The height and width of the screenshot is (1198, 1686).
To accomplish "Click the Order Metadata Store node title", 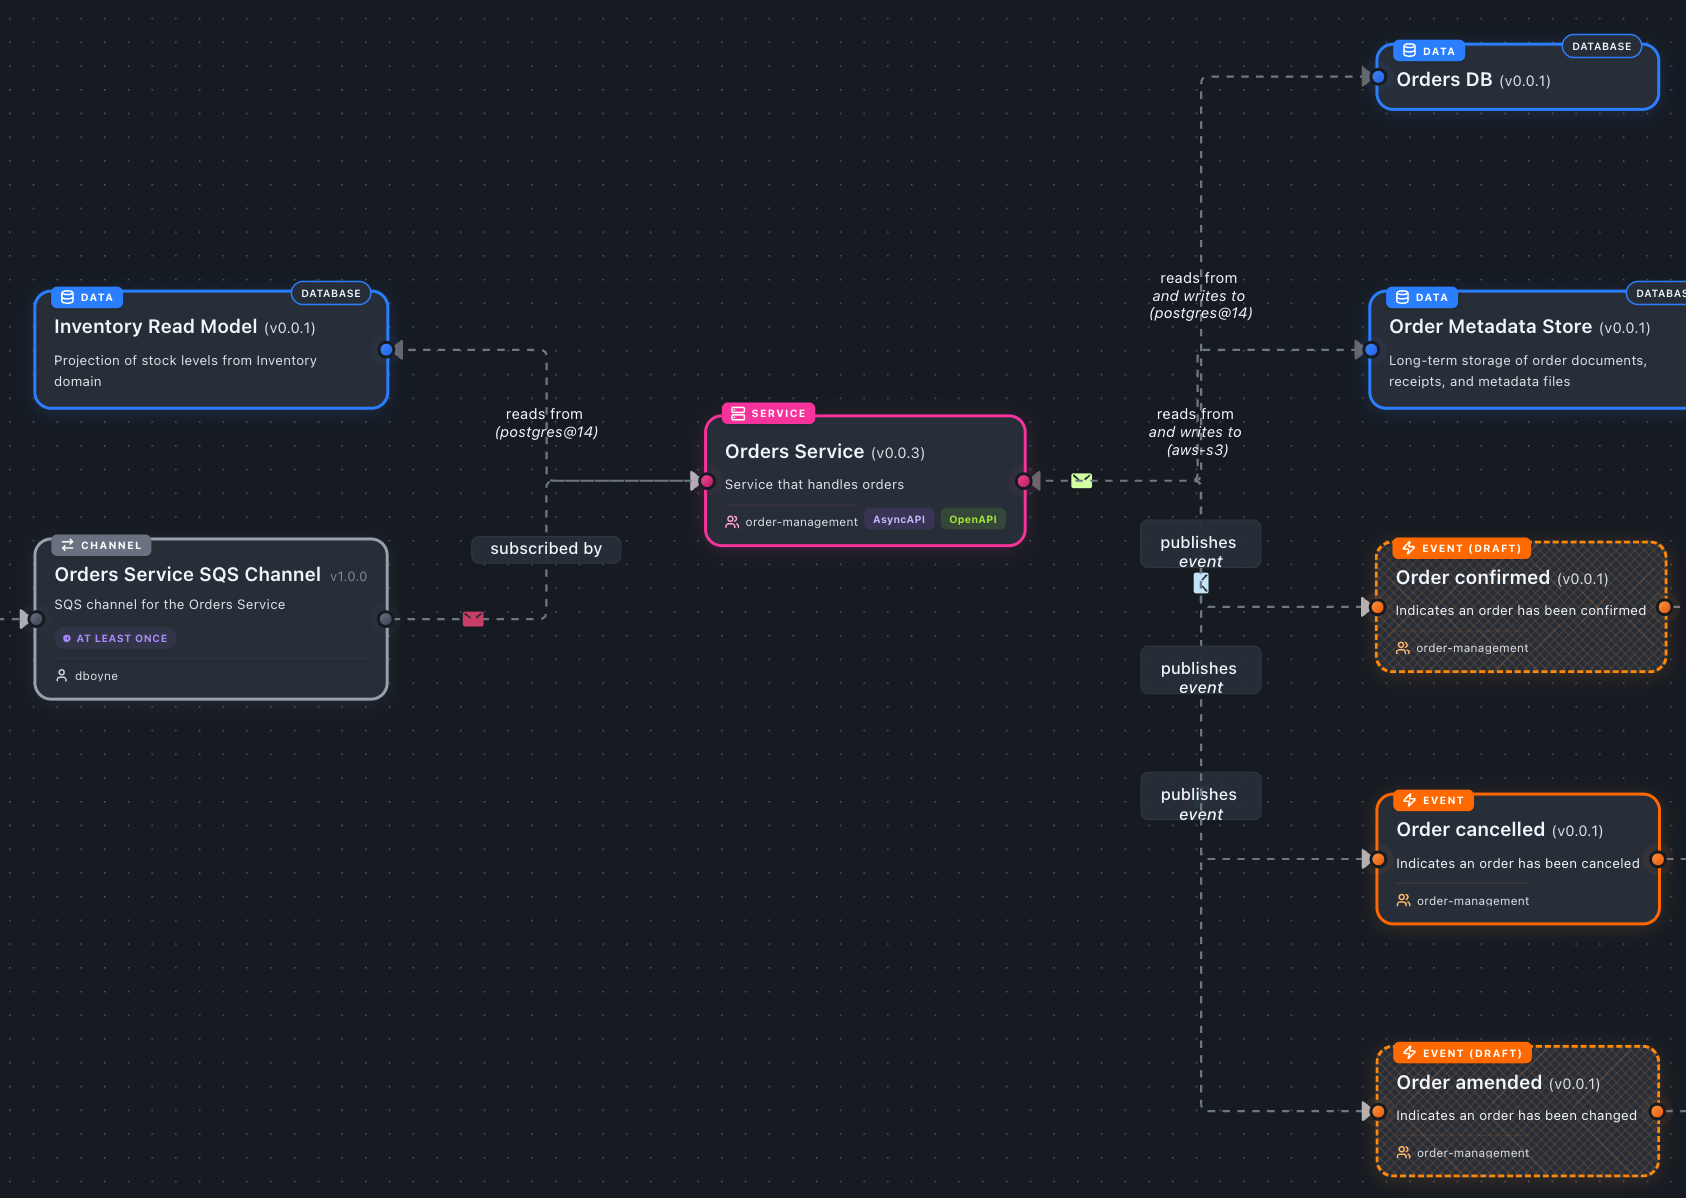I will [1490, 327].
